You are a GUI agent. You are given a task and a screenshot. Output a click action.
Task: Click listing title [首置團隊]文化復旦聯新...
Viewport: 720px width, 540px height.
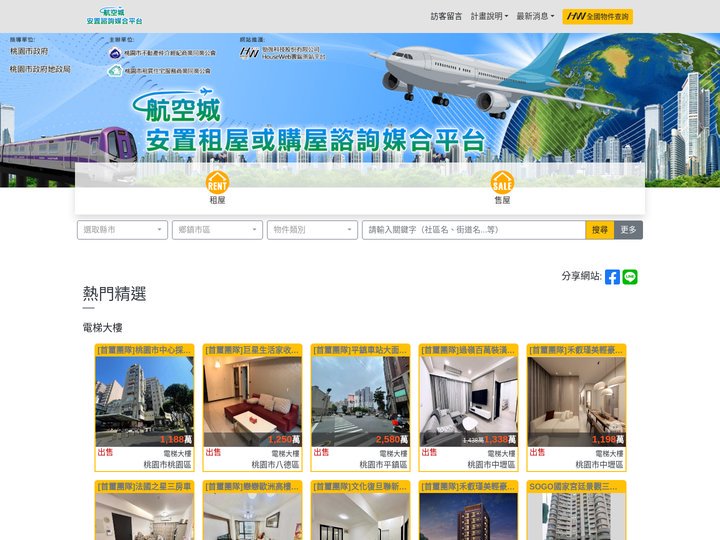(360, 487)
